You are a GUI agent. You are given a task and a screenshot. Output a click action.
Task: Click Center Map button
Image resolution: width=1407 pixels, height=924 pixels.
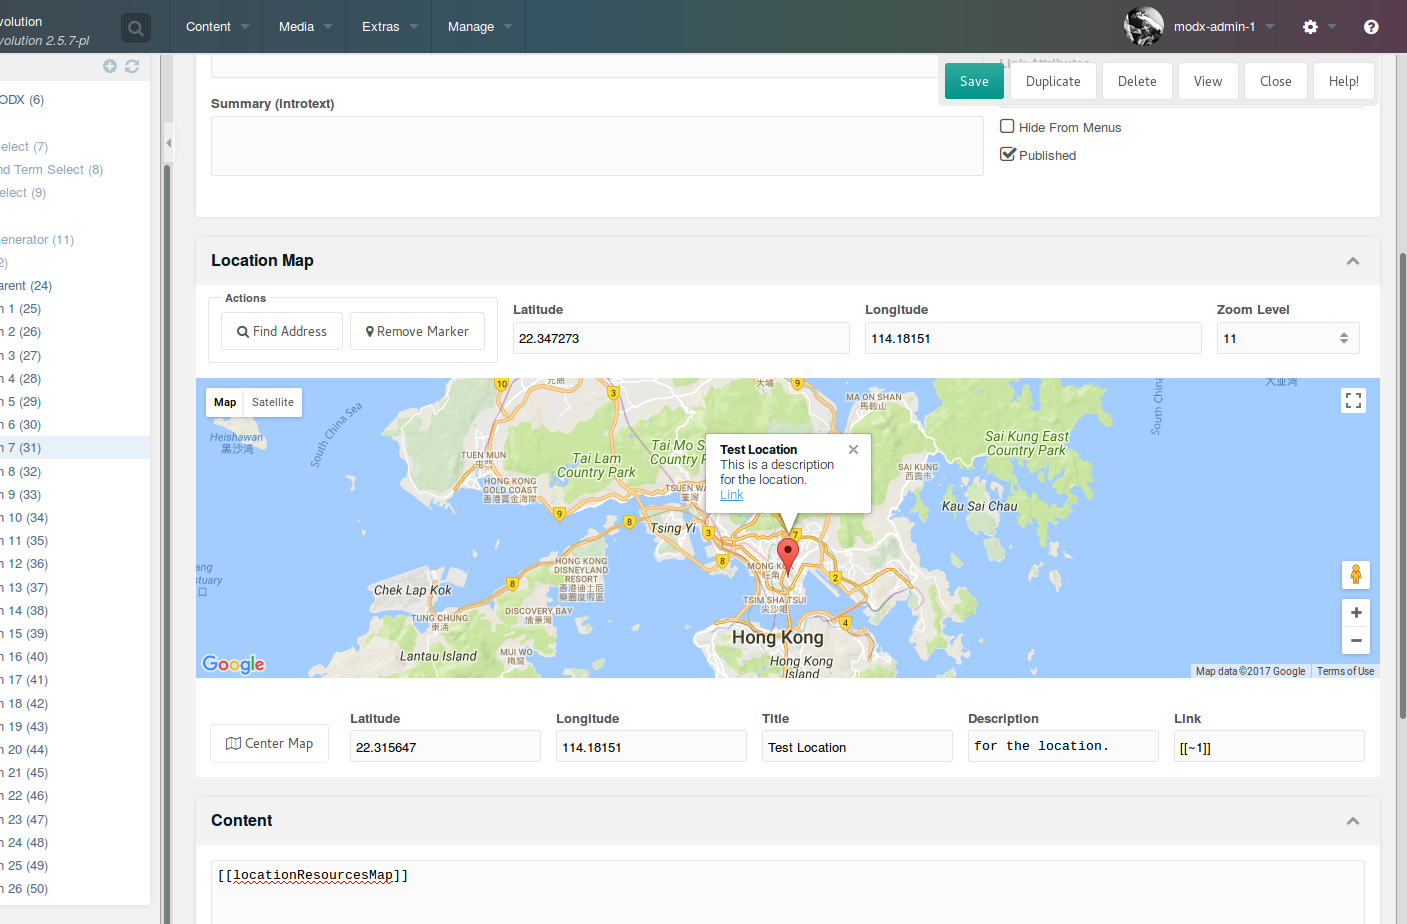point(269,743)
